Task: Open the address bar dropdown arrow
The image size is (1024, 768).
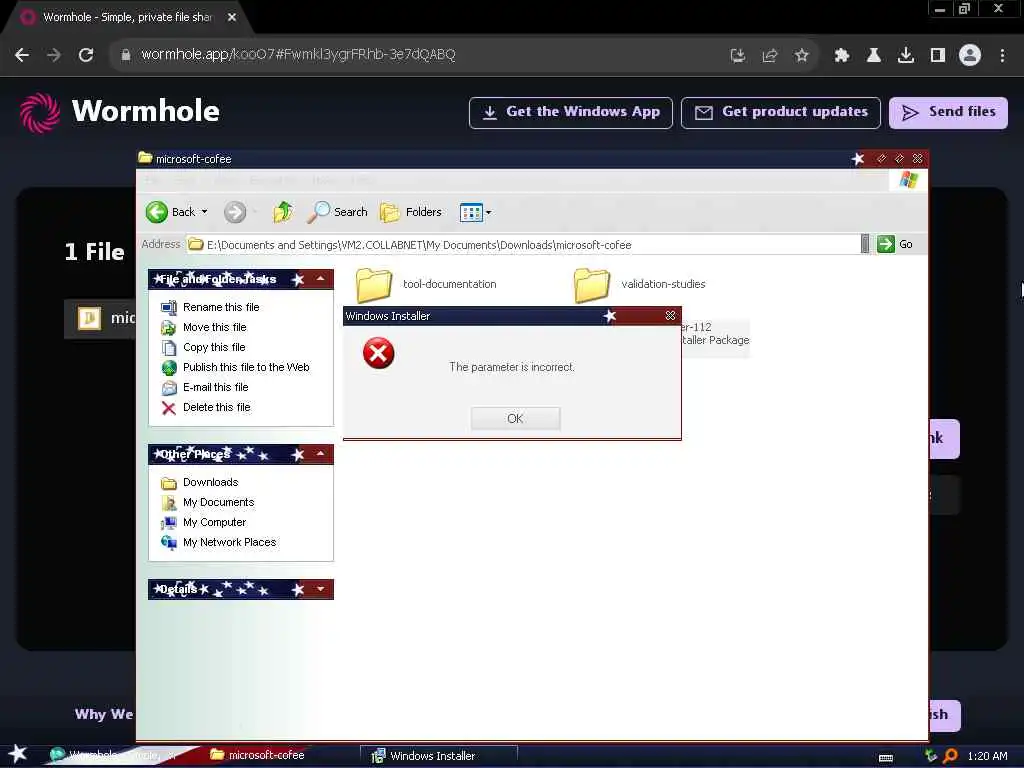Action: tap(865, 244)
